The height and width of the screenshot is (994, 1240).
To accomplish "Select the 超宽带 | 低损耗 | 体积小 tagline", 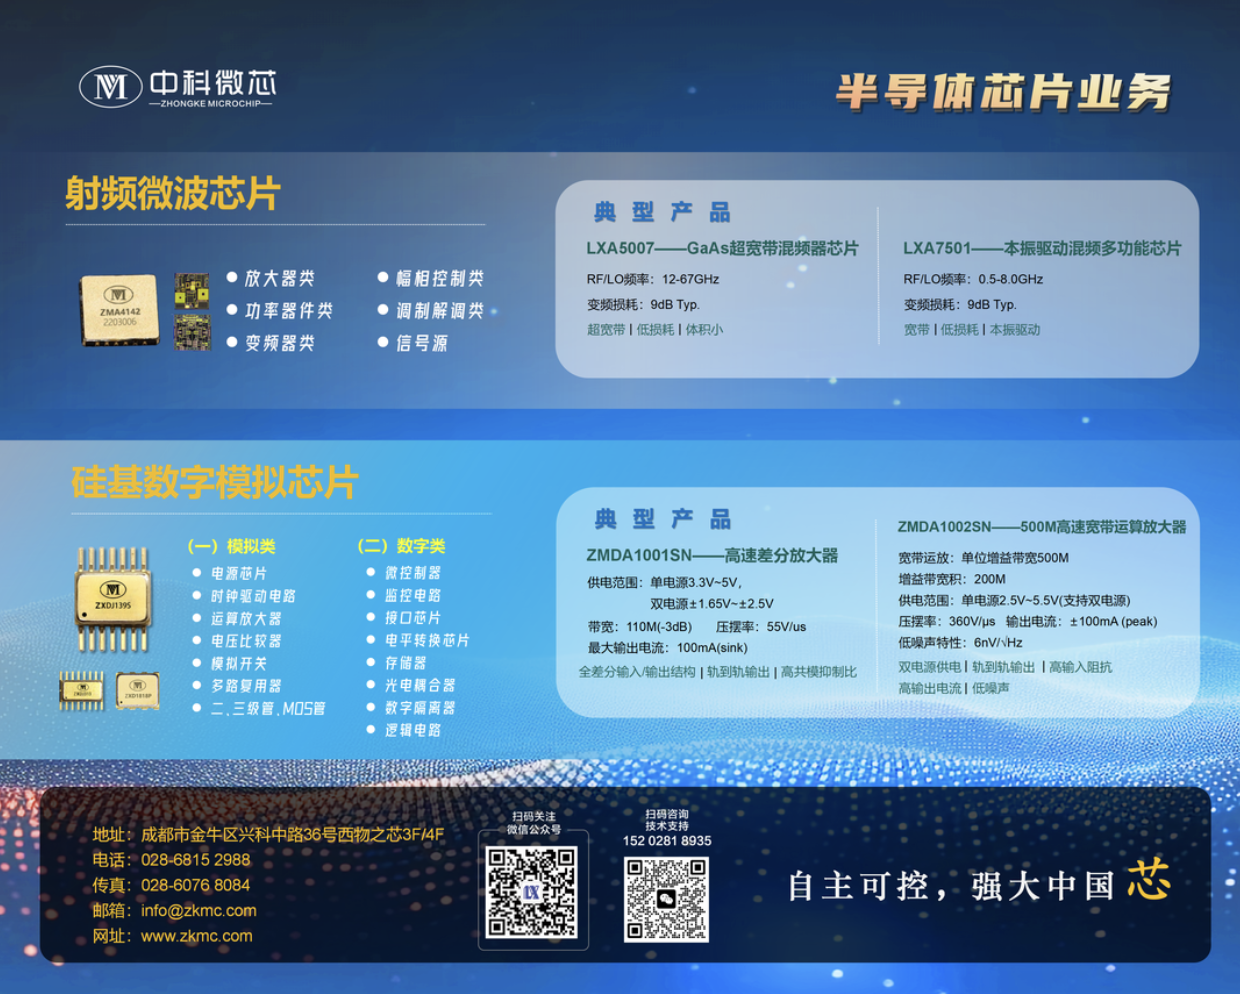I will [x=655, y=329].
